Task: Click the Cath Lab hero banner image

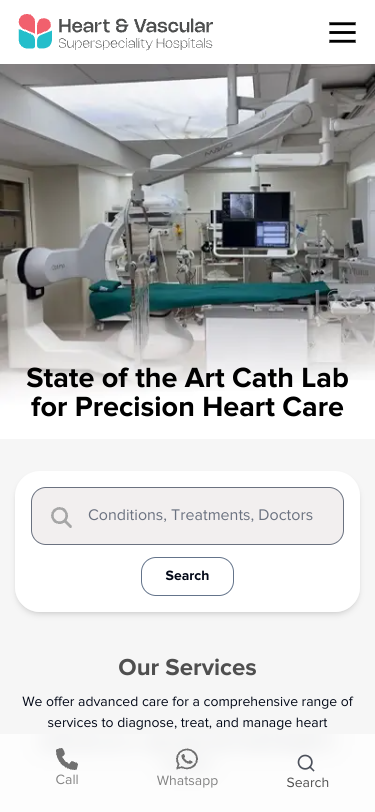Action: (188, 218)
